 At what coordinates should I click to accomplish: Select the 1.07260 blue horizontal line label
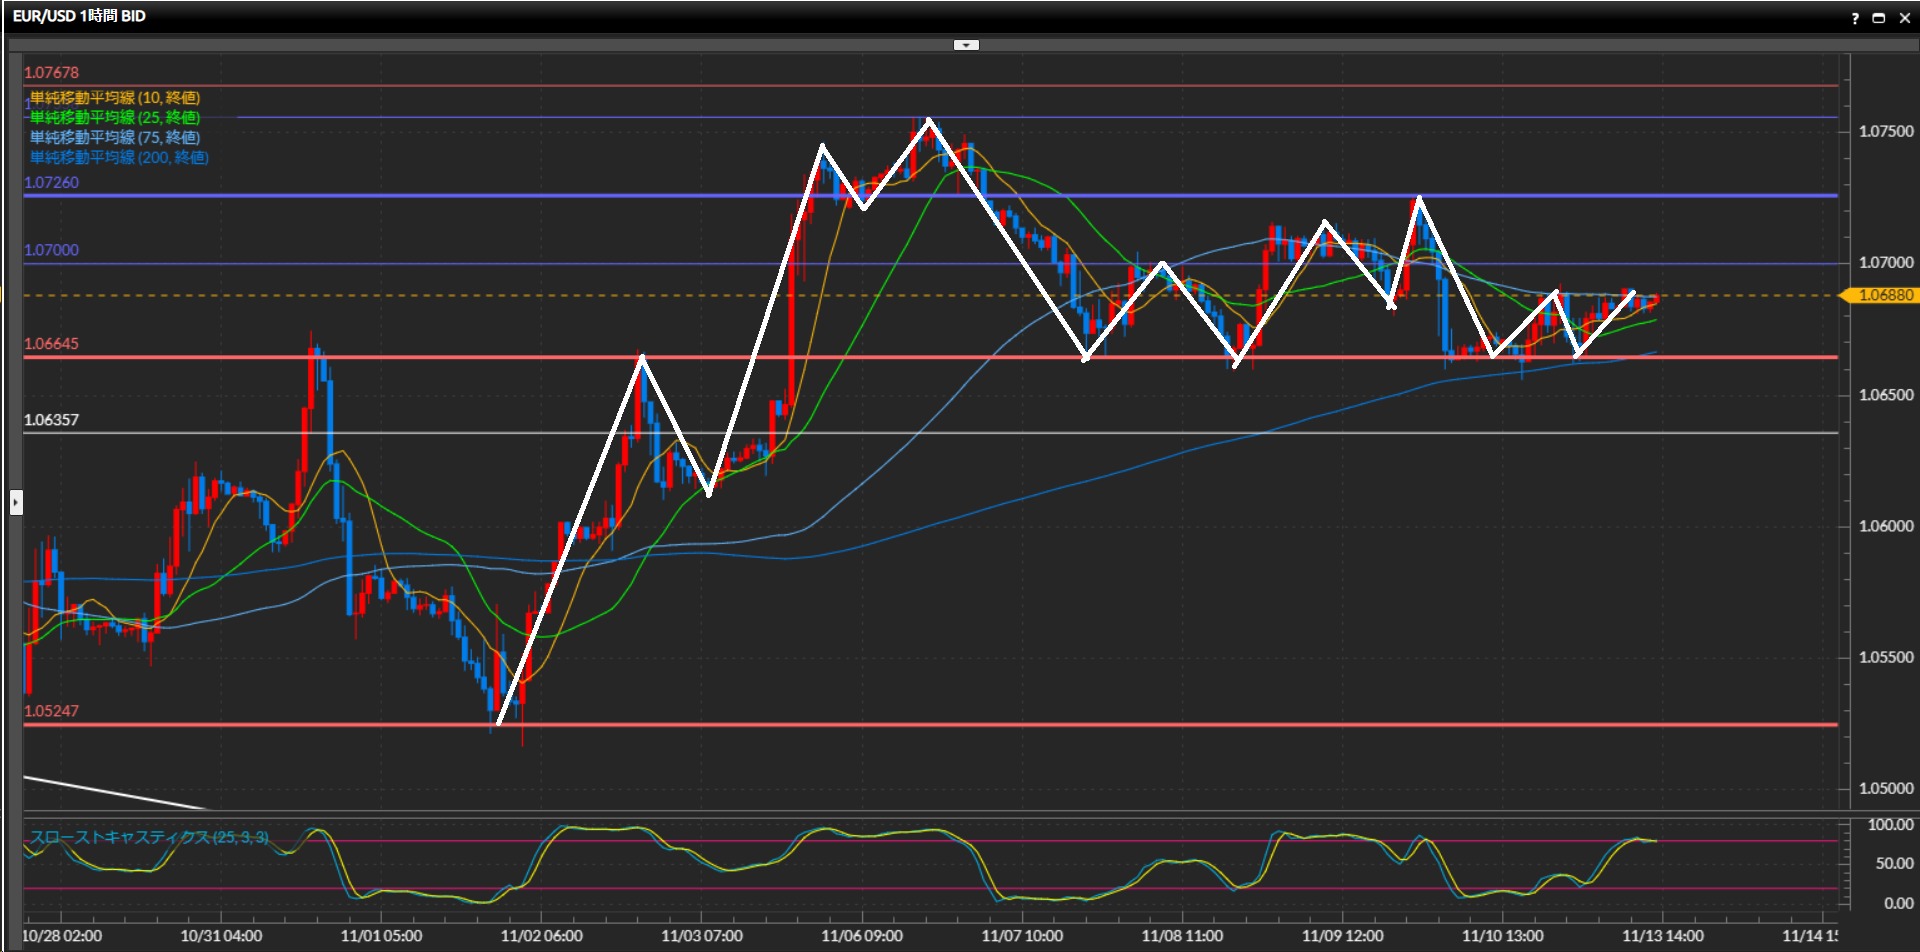coord(51,183)
